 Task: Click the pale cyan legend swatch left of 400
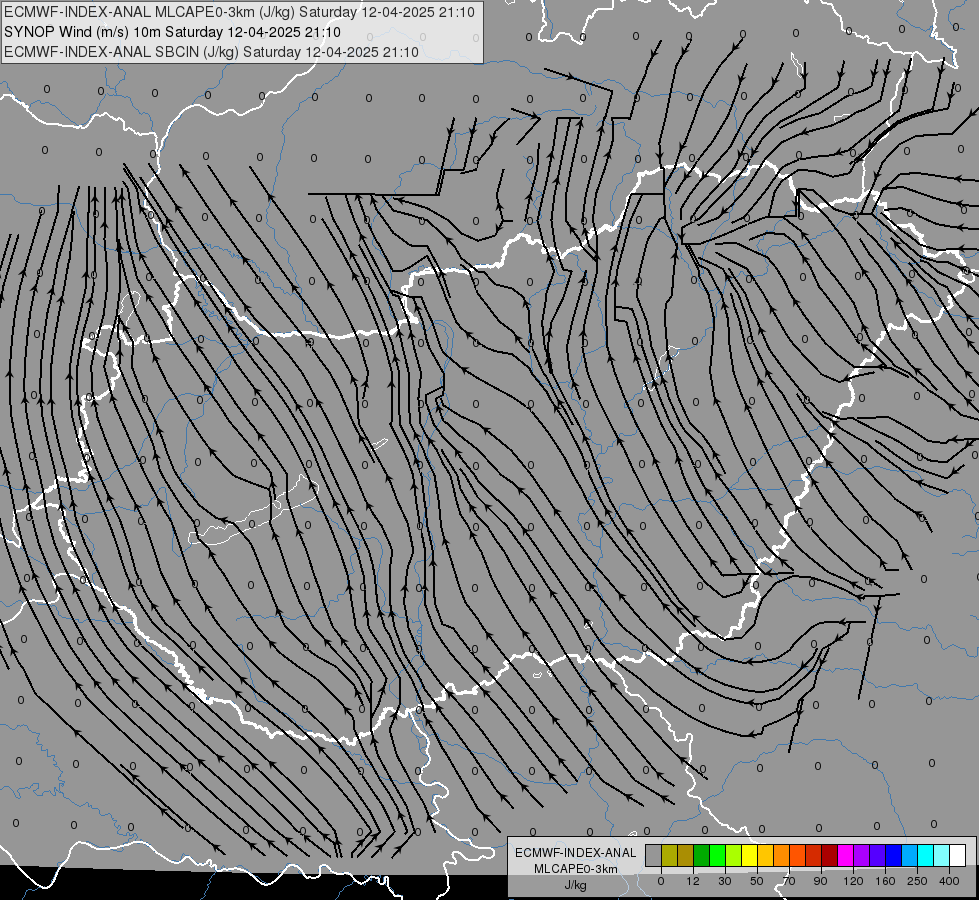(x=942, y=855)
